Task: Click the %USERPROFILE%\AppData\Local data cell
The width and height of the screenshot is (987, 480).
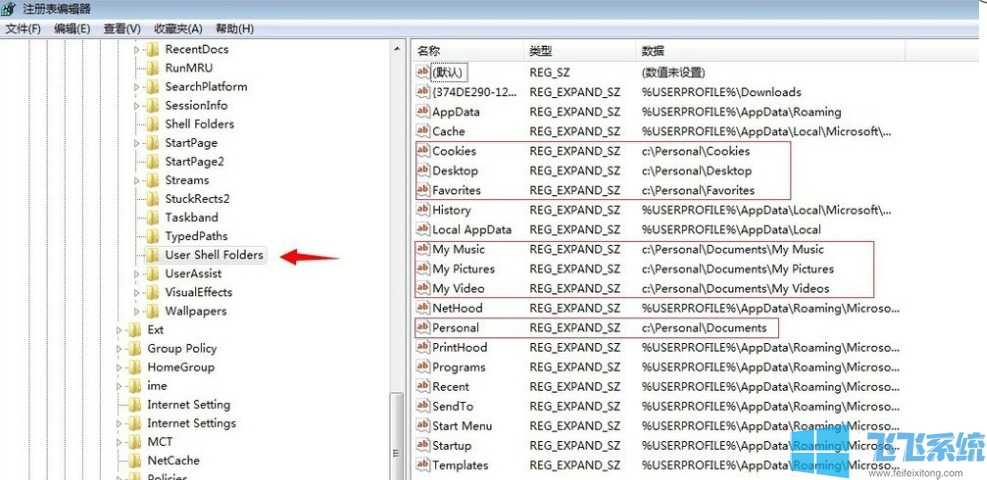Action: tap(731, 230)
